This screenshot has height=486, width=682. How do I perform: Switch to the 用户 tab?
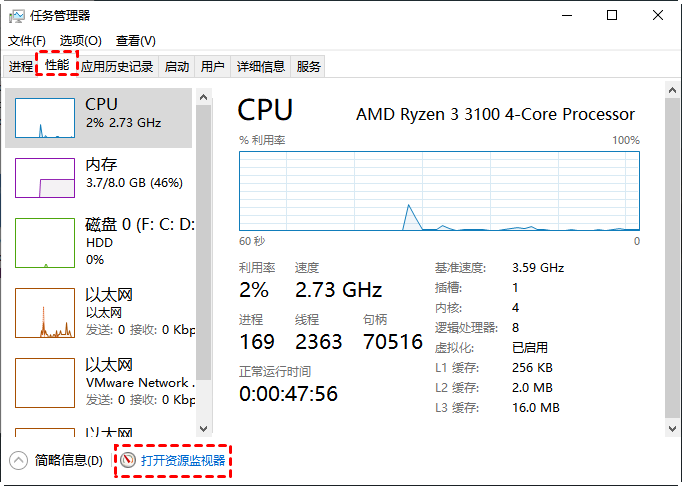point(213,67)
